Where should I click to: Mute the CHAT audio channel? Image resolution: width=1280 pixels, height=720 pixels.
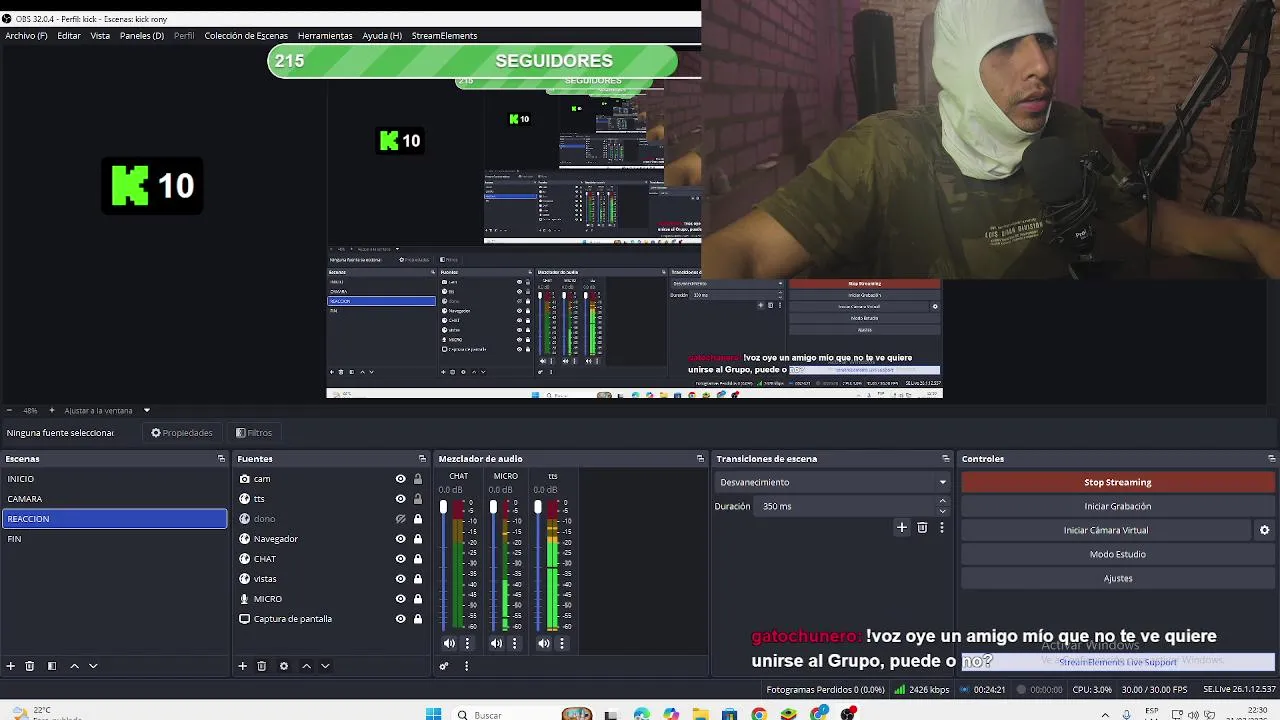[449, 644]
